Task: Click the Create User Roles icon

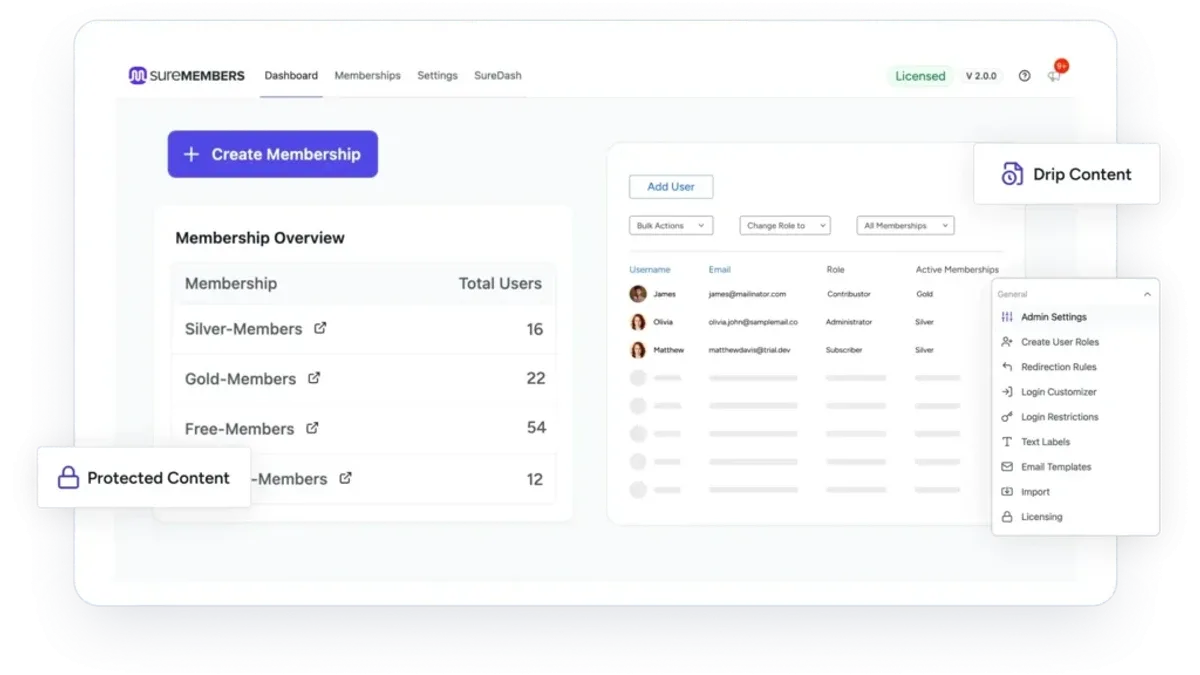Action: click(1007, 342)
